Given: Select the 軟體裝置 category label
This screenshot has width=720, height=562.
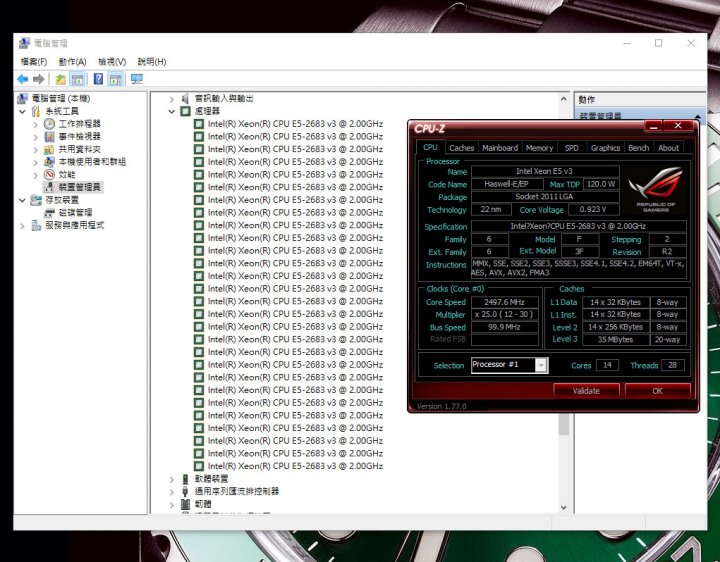Looking at the screenshot, I should pyautogui.click(x=211, y=478).
